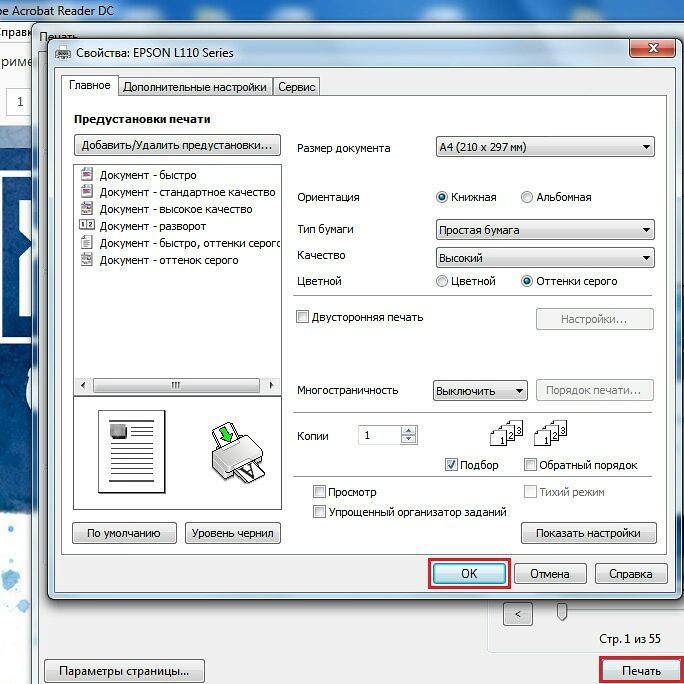The width and height of the screenshot is (684, 684).
Task: Click Печать button in the print dialog
Action: click(641, 670)
